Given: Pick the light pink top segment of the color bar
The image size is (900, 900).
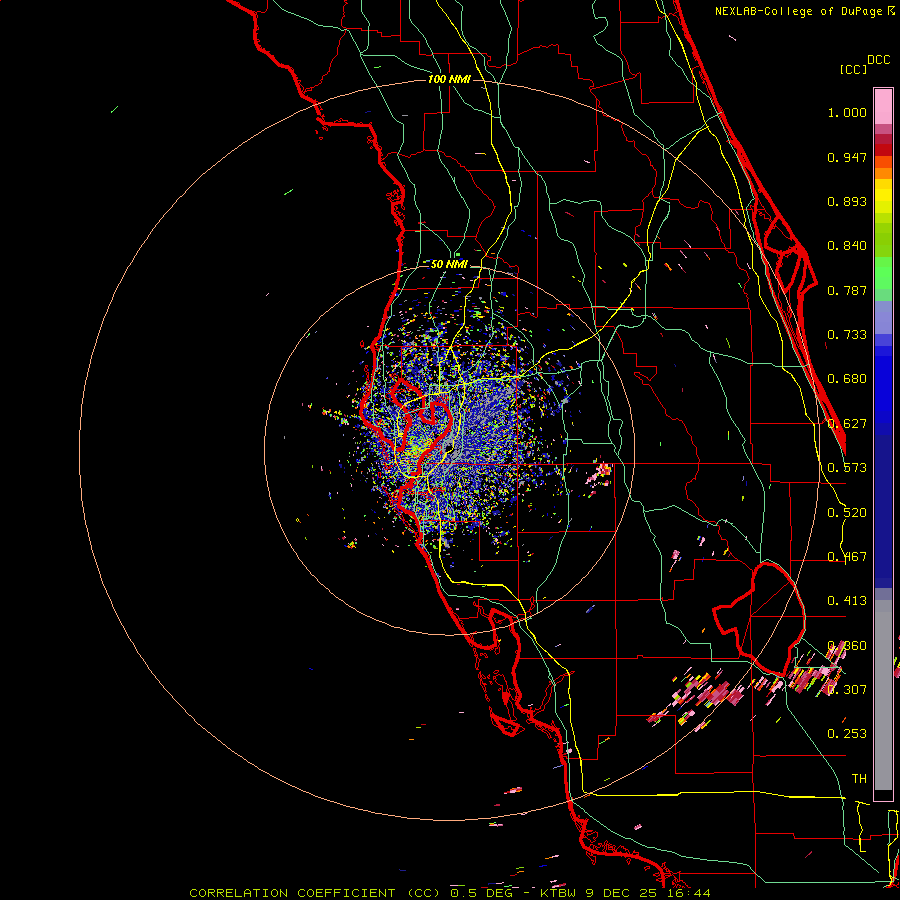Looking at the screenshot, I should pos(883,106).
